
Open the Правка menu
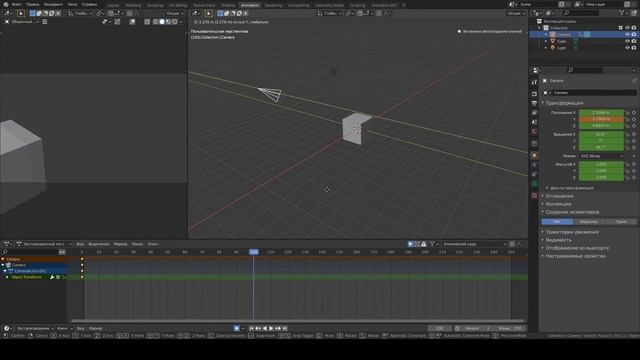pyautogui.click(x=32, y=4)
